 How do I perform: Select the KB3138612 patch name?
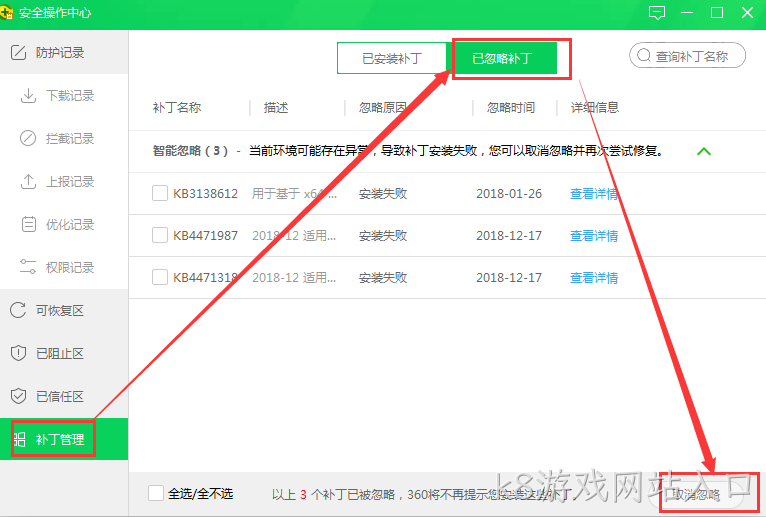click(205, 194)
